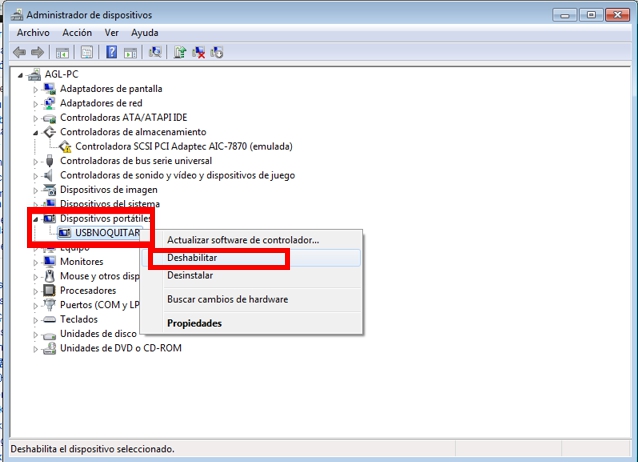Click the Forward arrow toolbar icon
The image size is (638, 462).
[x=37, y=52]
